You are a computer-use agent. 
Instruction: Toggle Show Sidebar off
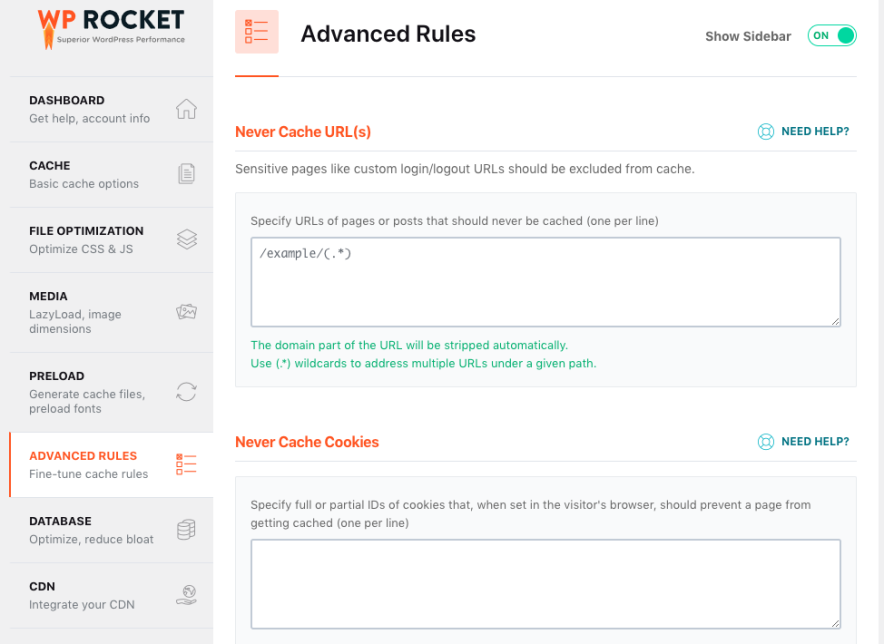pyautogui.click(x=831, y=35)
